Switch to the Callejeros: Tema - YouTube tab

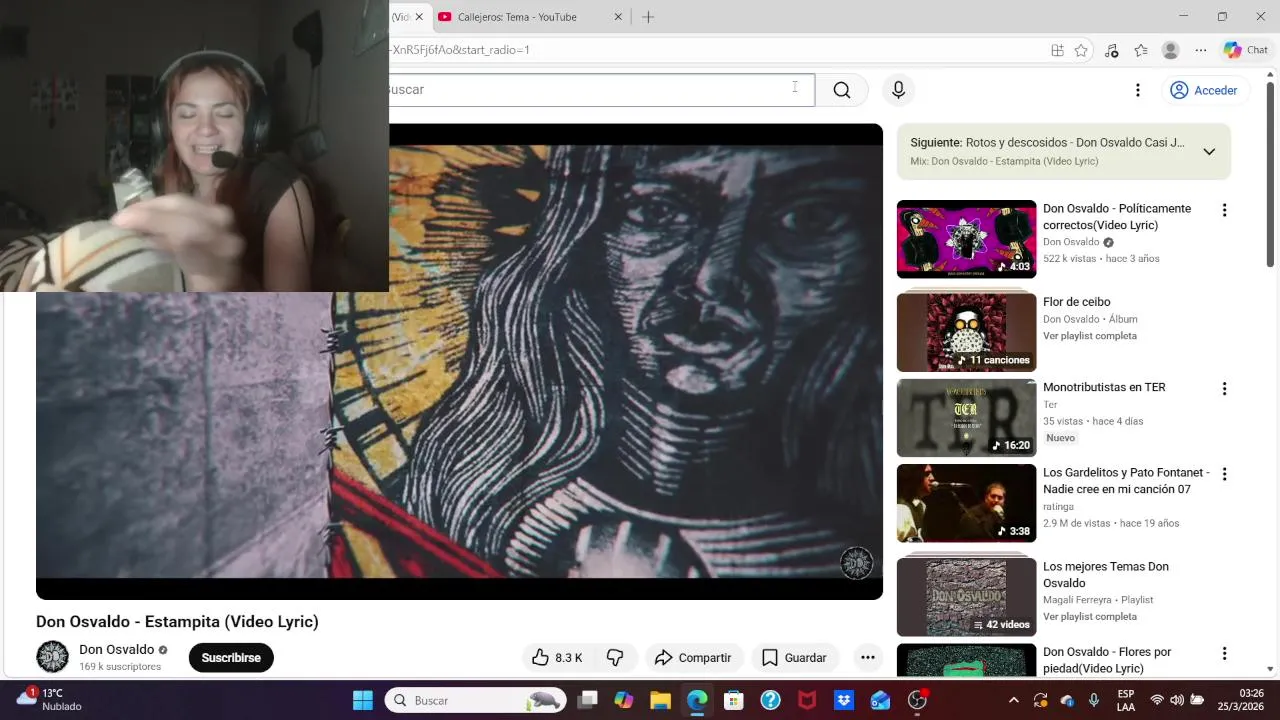(x=517, y=17)
